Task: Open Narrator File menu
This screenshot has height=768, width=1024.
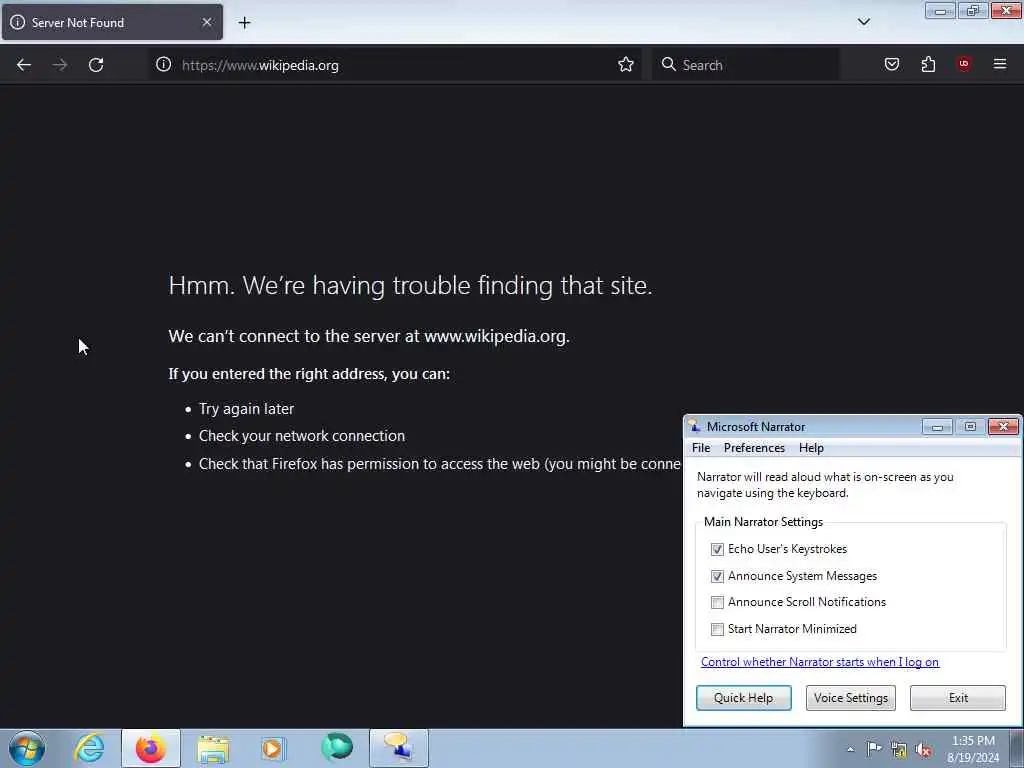Action: pos(701,448)
